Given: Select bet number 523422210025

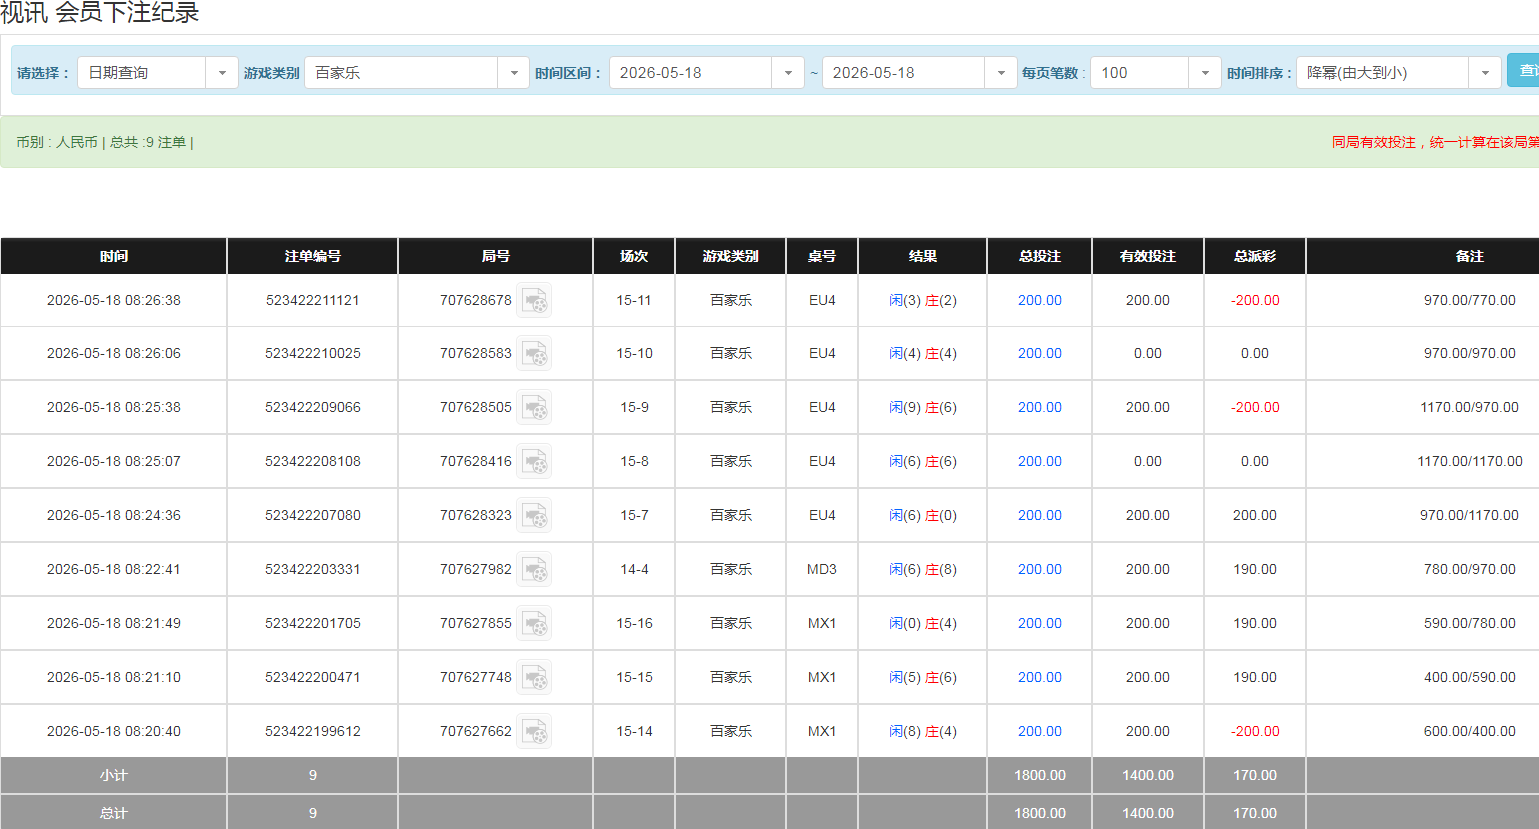Looking at the screenshot, I should click(x=313, y=353).
